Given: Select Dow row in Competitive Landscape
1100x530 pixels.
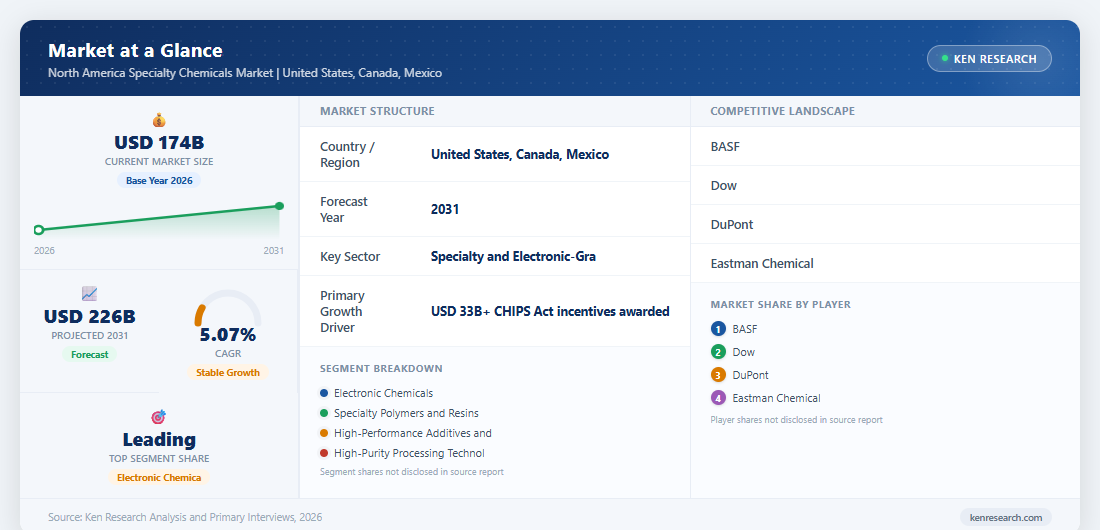Looking at the screenshot, I should (x=885, y=185).
